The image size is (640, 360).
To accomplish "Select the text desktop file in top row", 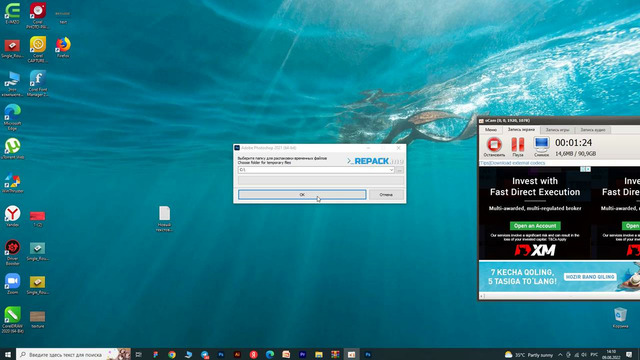I will (x=63, y=17).
